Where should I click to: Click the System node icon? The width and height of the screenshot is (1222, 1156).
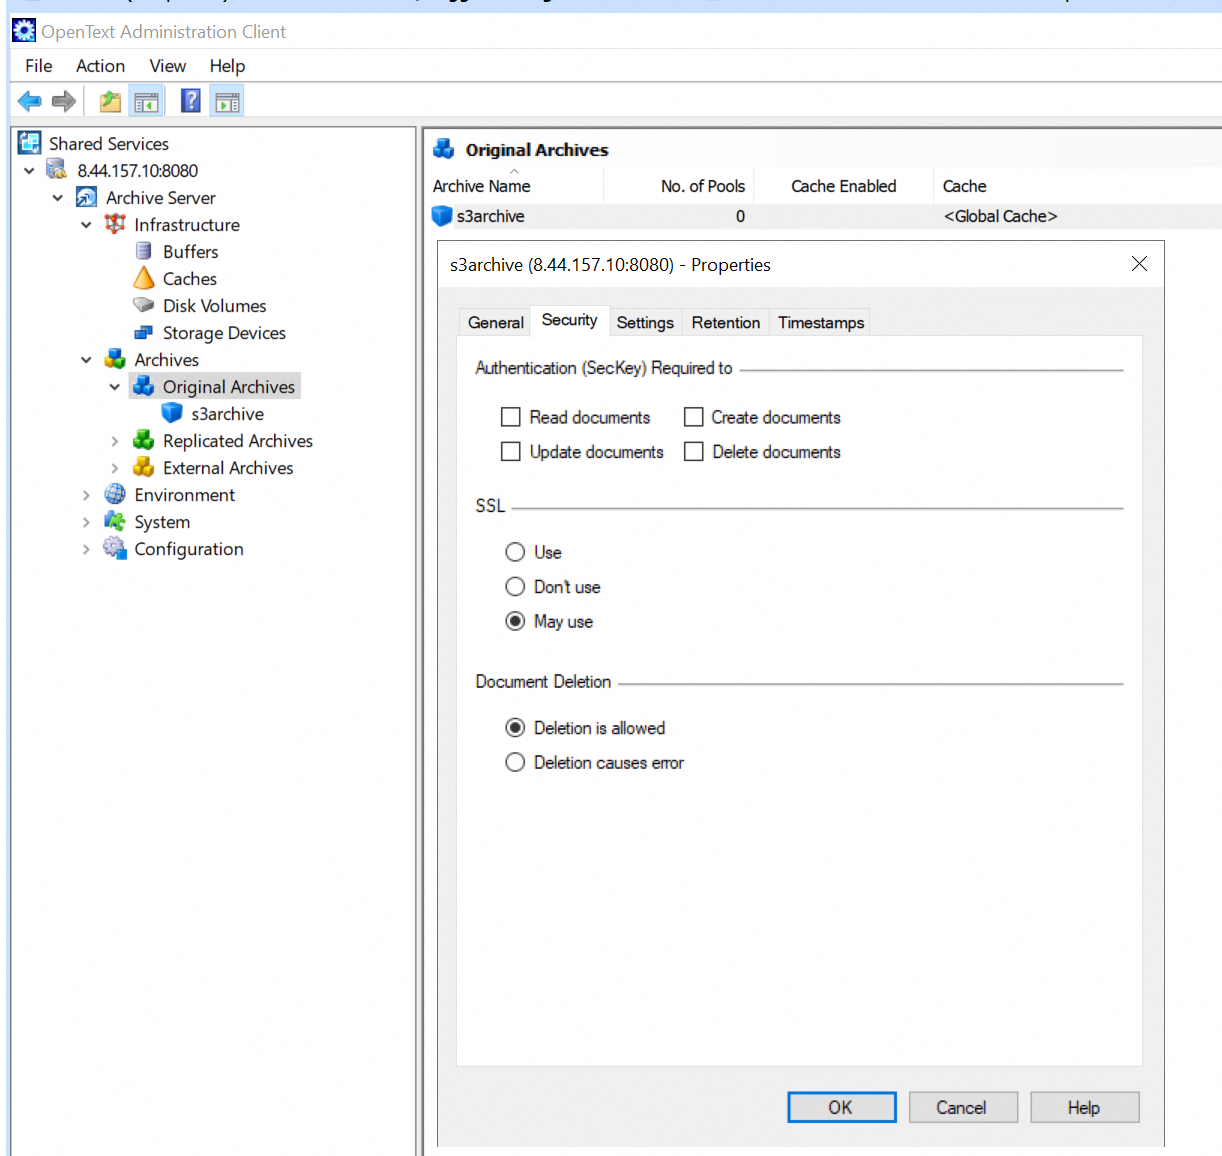pyautogui.click(x=115, y=521)
